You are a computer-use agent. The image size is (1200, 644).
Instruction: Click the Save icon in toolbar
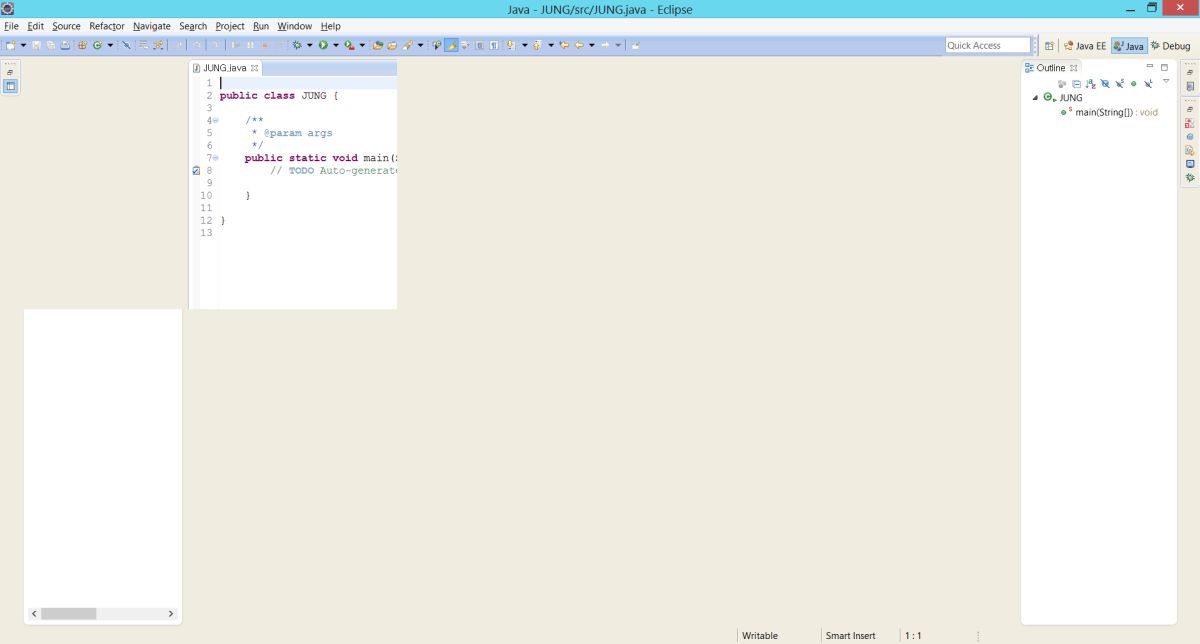(x=36, y=45)
